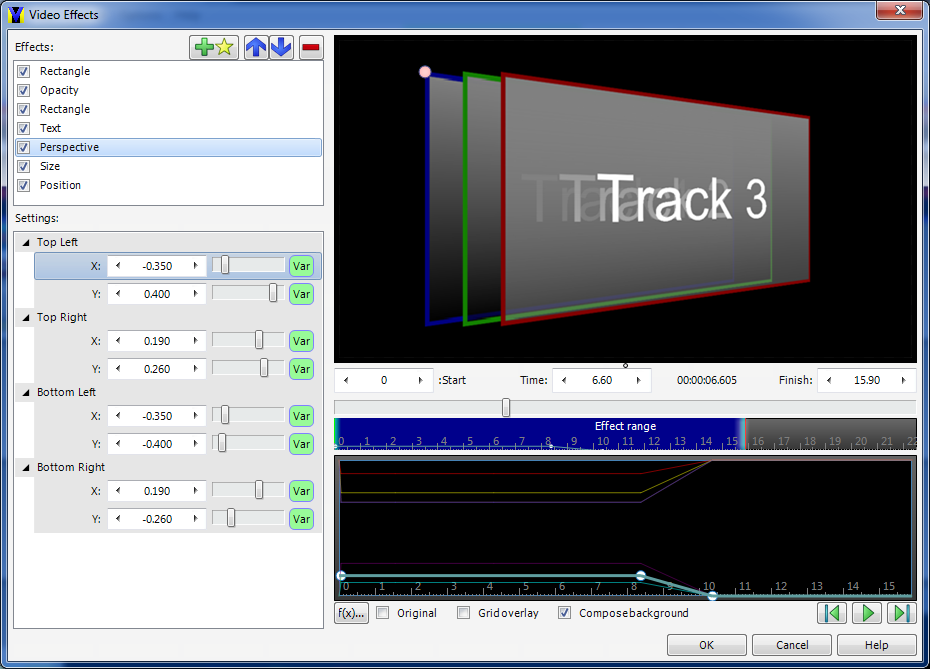The image size is (930, 669).
Task: Click the time position slider handle
Action: tap(506, 407)
